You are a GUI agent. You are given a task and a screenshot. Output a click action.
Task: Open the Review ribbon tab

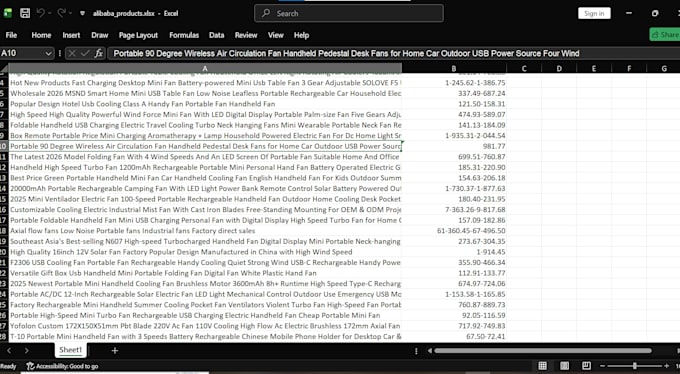click(x=246, y=35)
